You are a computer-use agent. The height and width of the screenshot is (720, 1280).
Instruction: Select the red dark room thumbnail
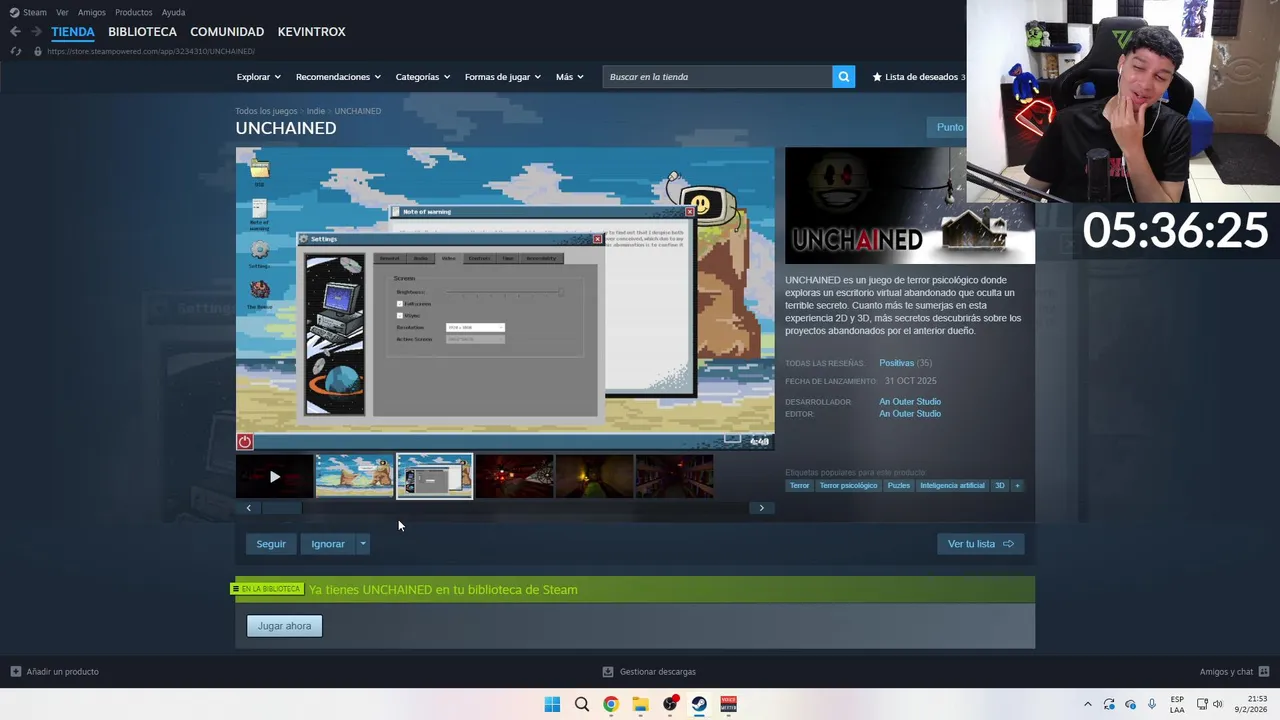coord(515,477)
